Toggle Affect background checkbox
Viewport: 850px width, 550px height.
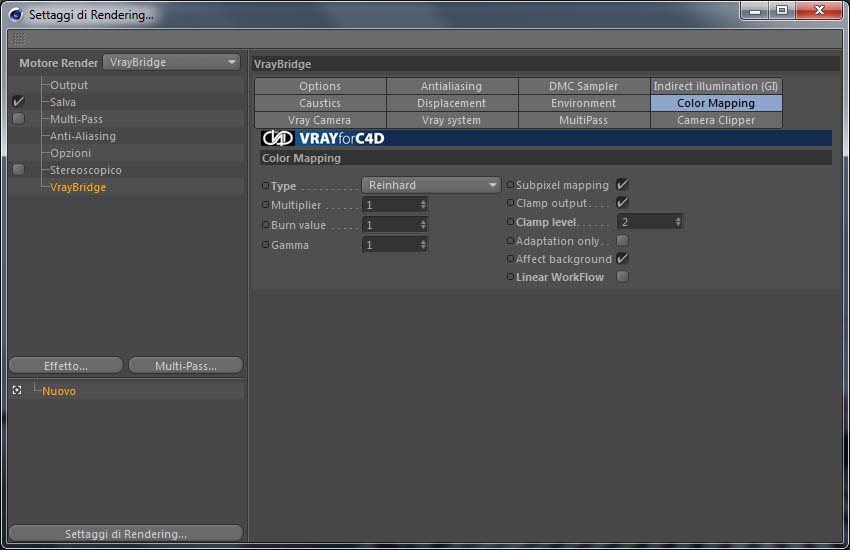[622, 258]
